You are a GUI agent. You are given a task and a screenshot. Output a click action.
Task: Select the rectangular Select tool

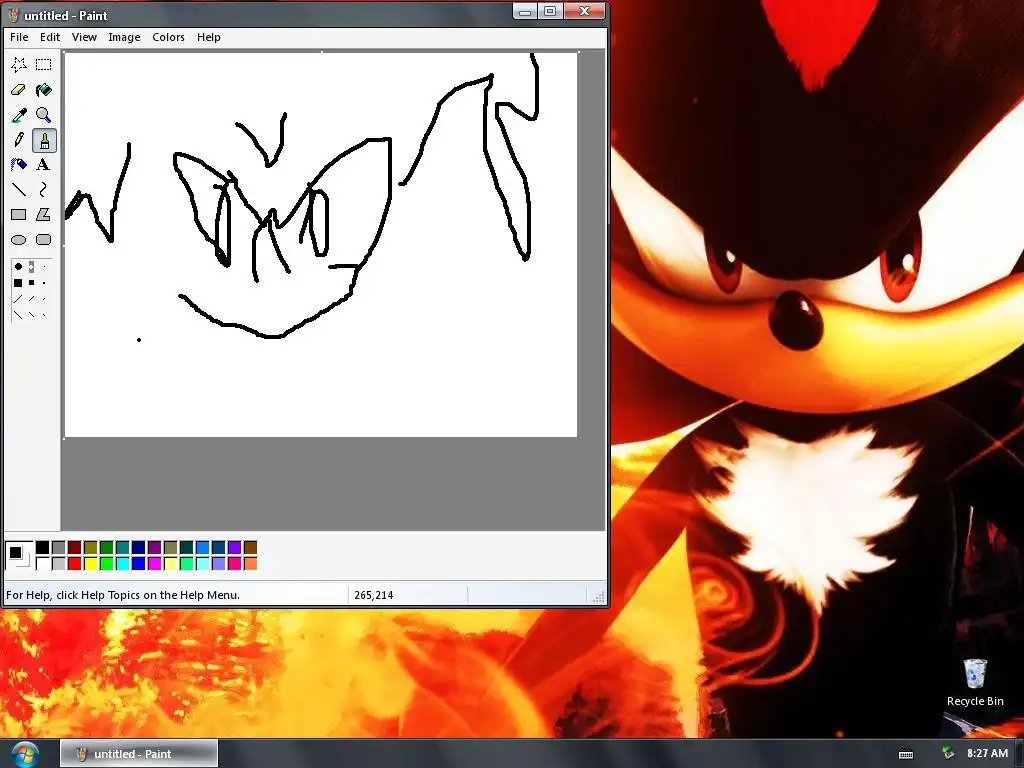(44, 64)
